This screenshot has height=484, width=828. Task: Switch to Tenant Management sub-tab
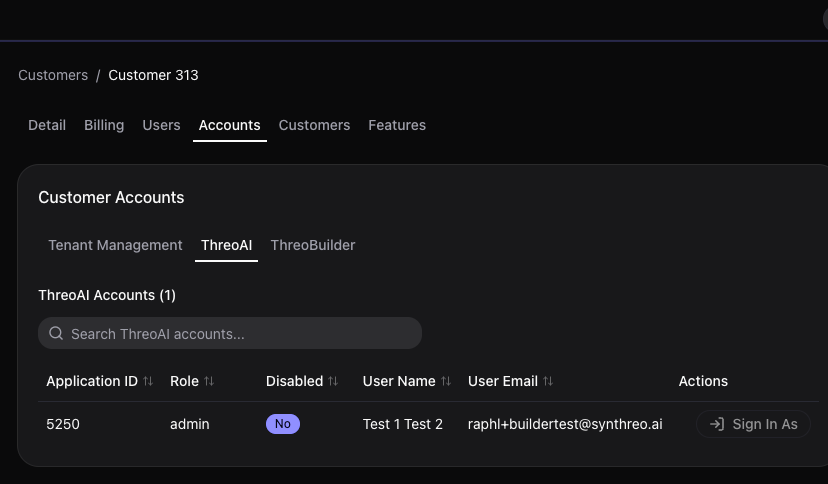115,245
